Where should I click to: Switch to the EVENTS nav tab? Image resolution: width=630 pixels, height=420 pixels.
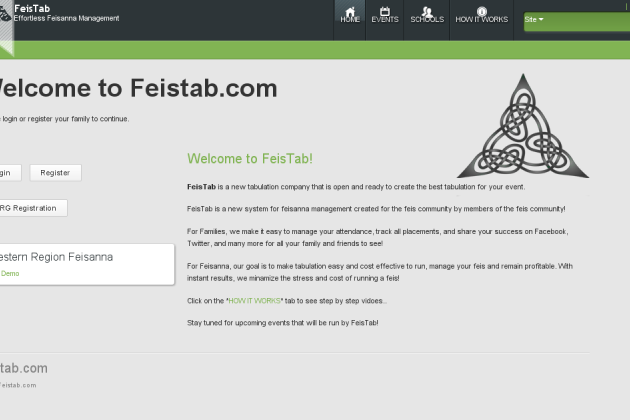[x=385, y=20]
